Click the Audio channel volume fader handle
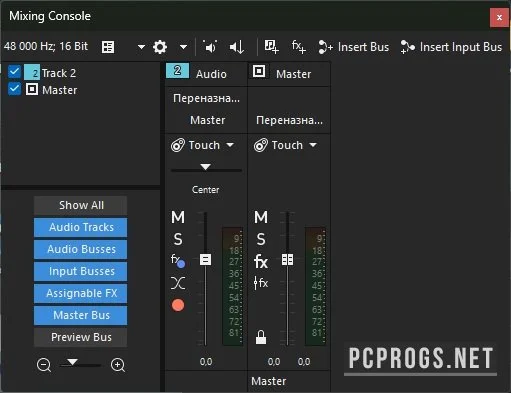Image resolution: width=511 pixels, height=393 pixels. tap(205, 260)
